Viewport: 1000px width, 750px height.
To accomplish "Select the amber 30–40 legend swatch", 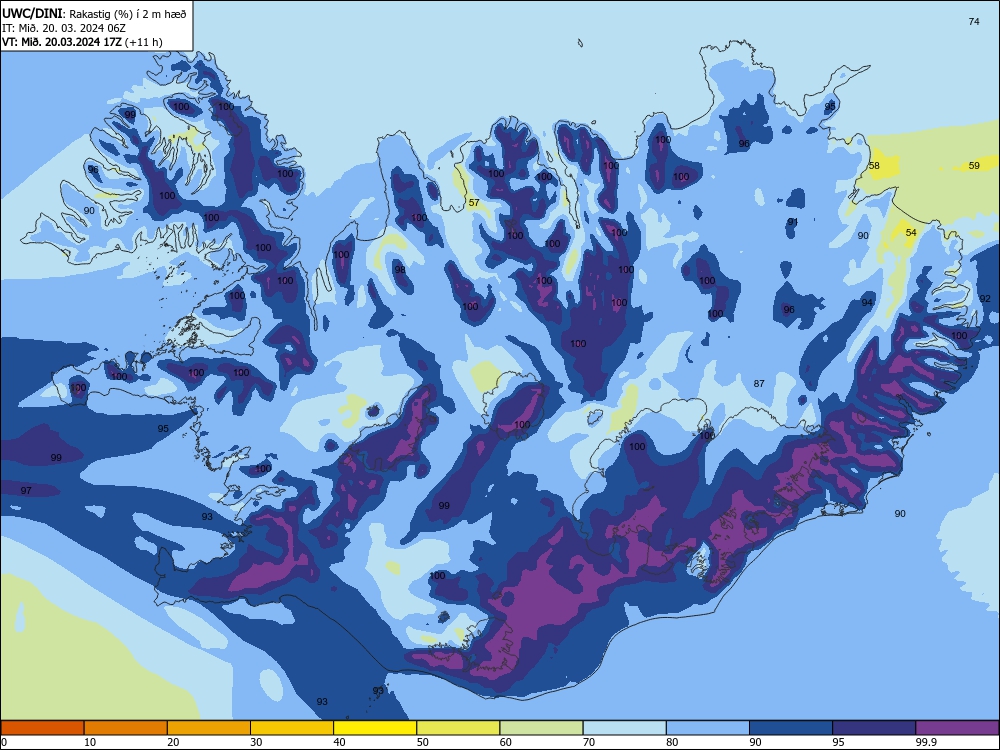I will click(292, 728).
